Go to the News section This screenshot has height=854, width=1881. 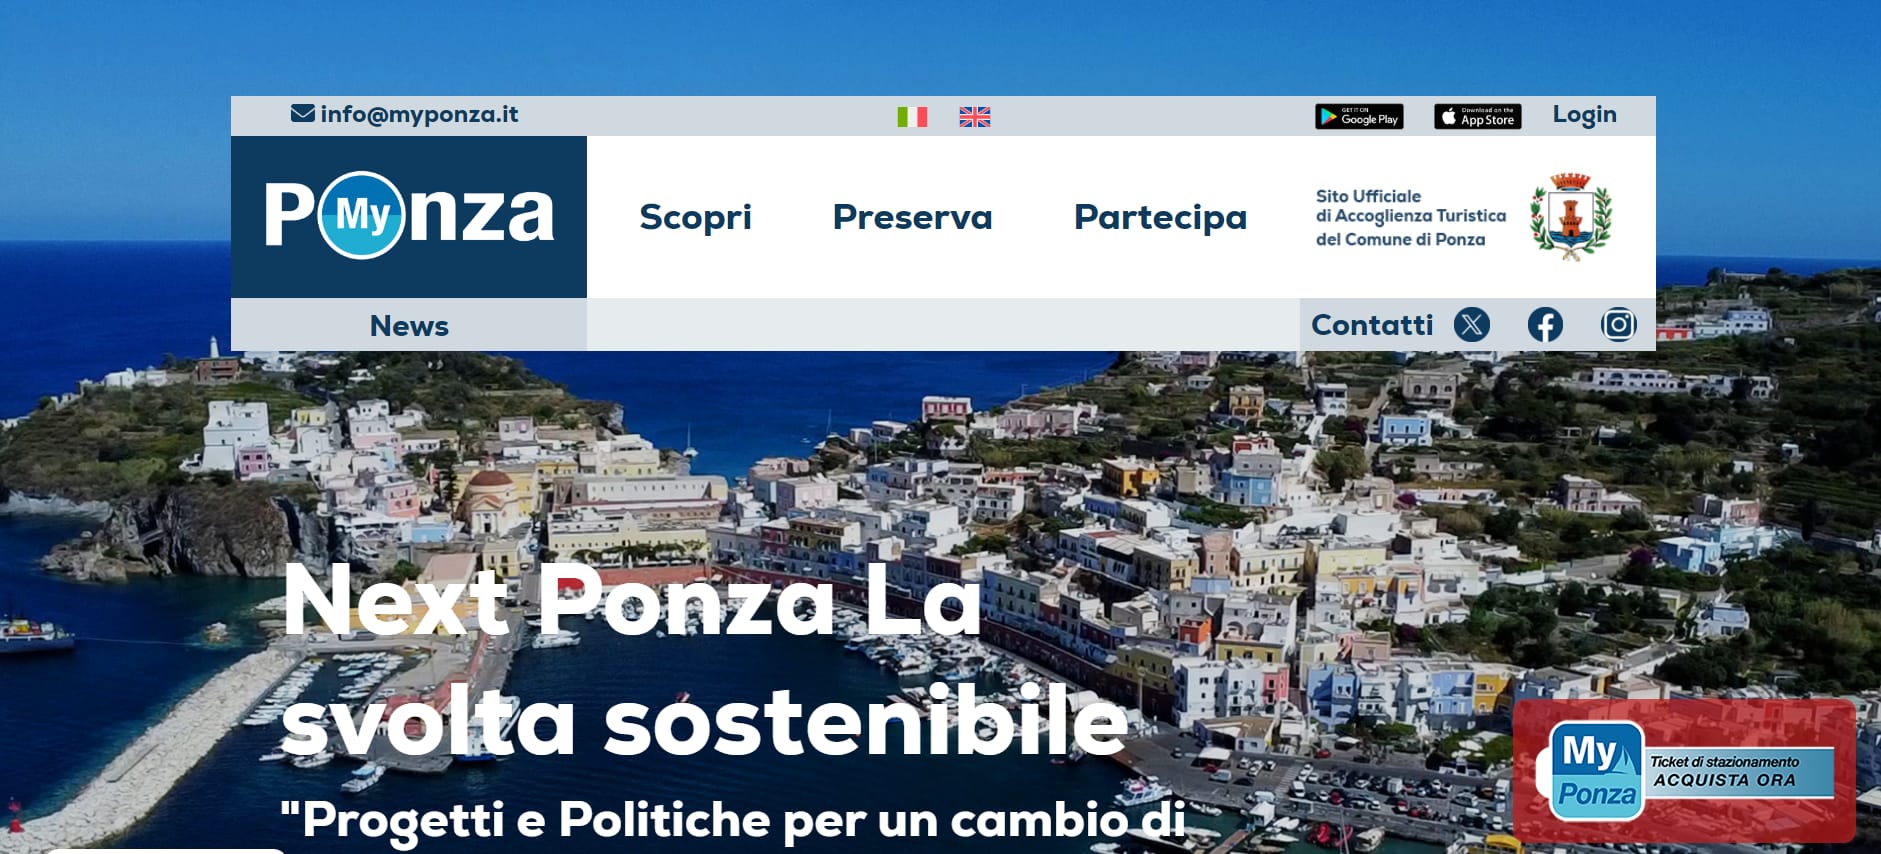[409, 325]
